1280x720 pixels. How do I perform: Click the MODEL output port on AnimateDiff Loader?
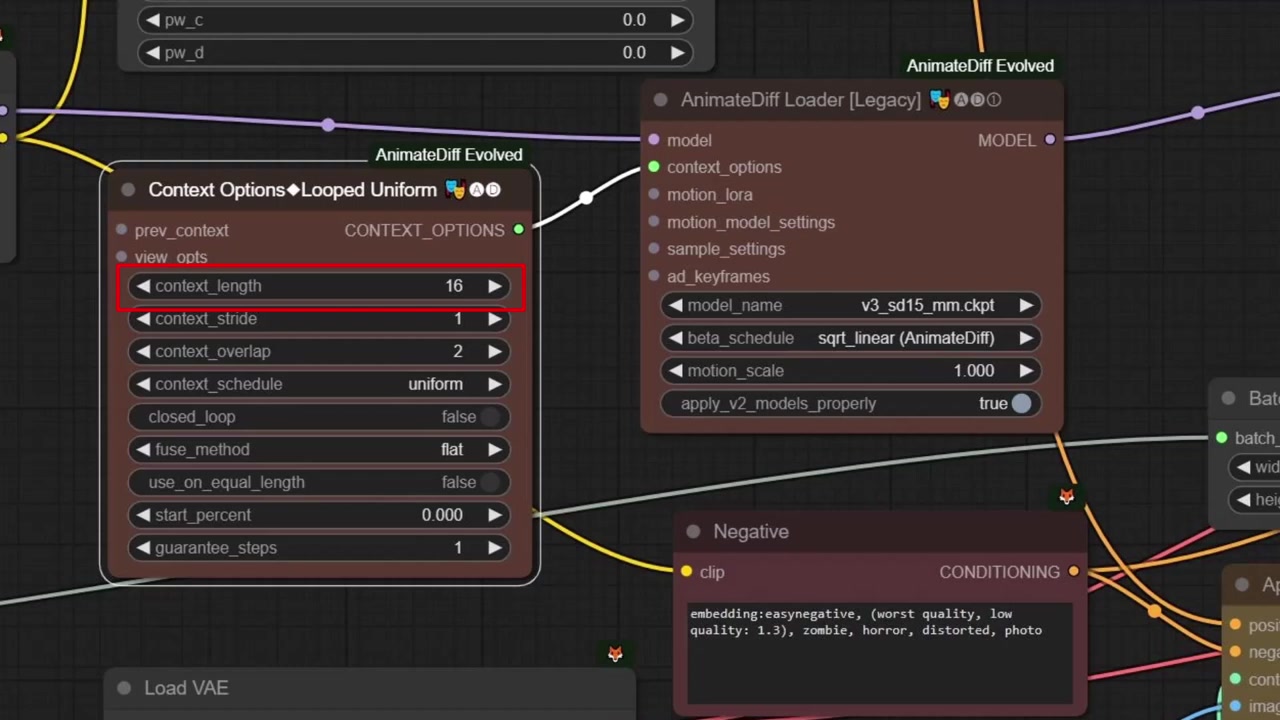1050,140
